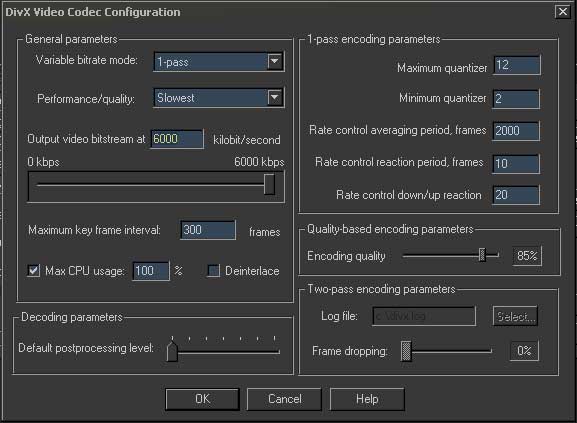Open the Help button
This screenshot has height=423, width=577.
[367, 399]
